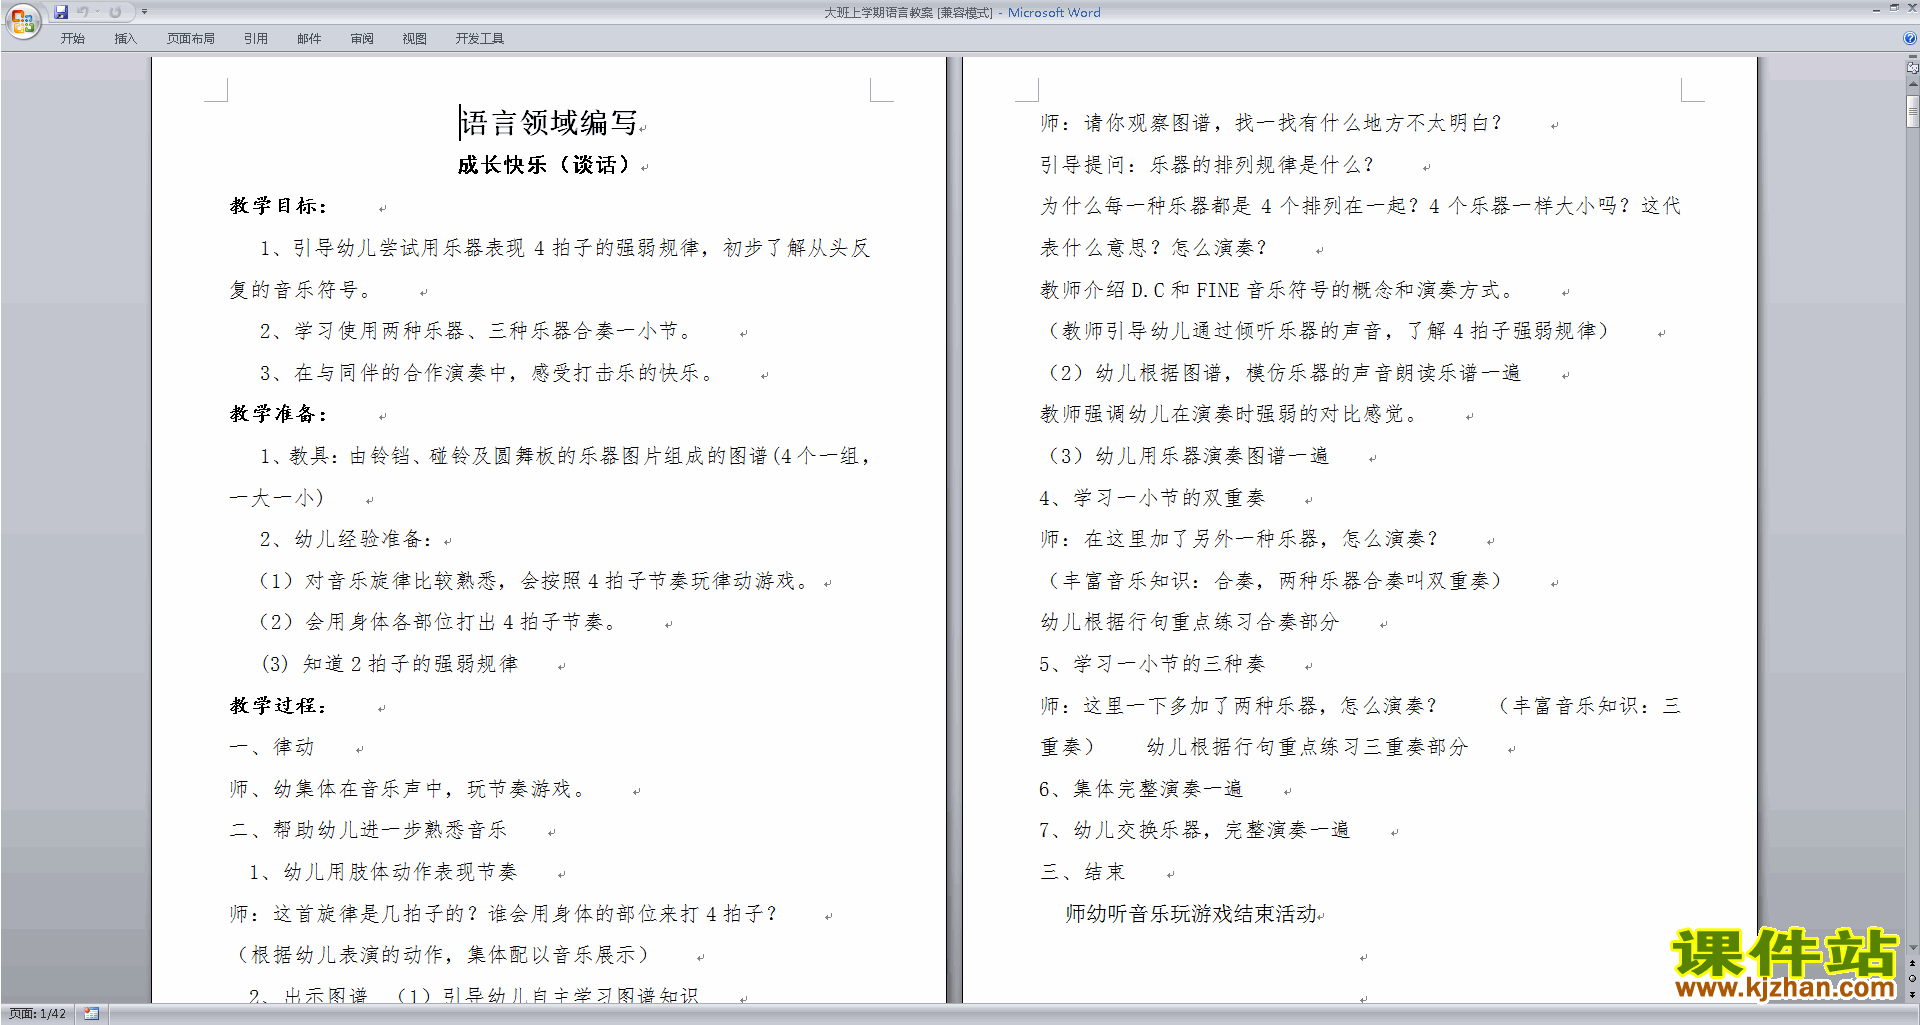Open the 开发工具 ribbon tab
1920x1025 pixels.
coord(480,39)
